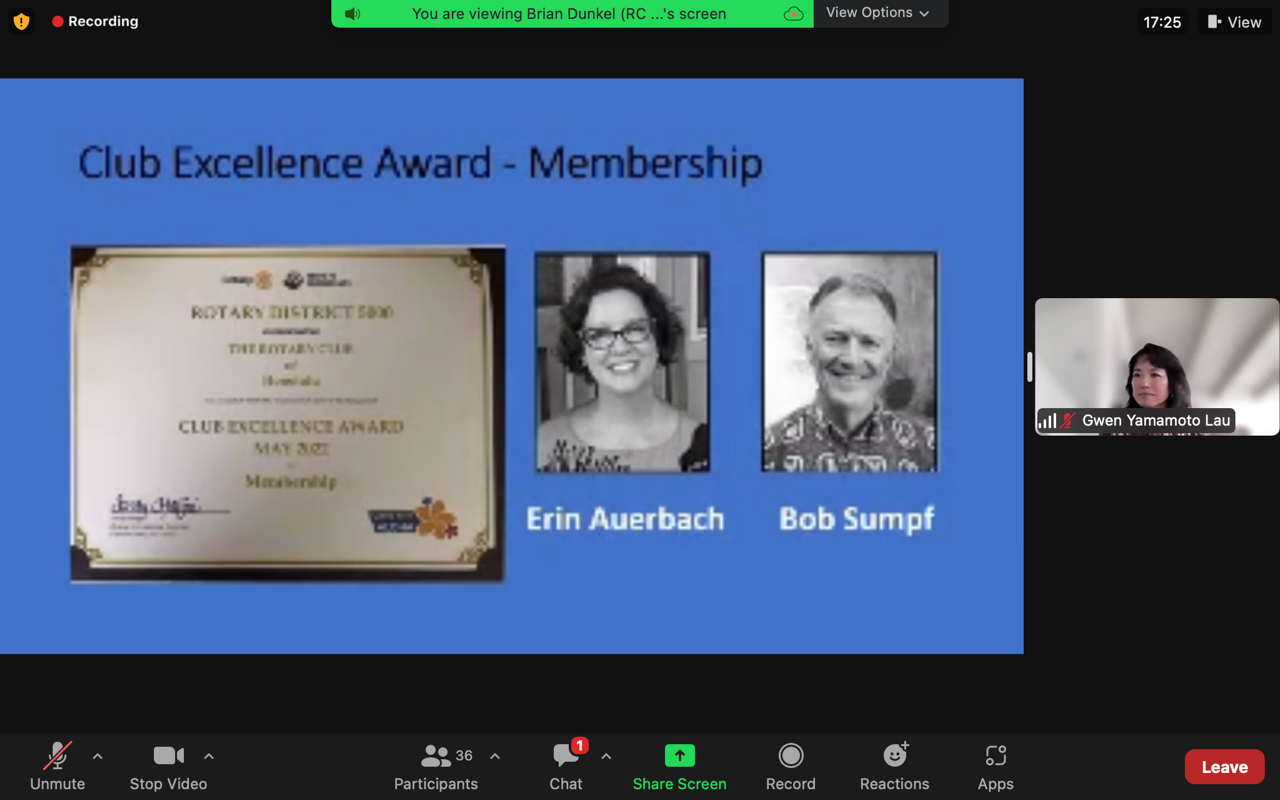This screenshot has width=1280, height=800.
Task: Open the View layout menu
Action: click(x=1234, y=22)
